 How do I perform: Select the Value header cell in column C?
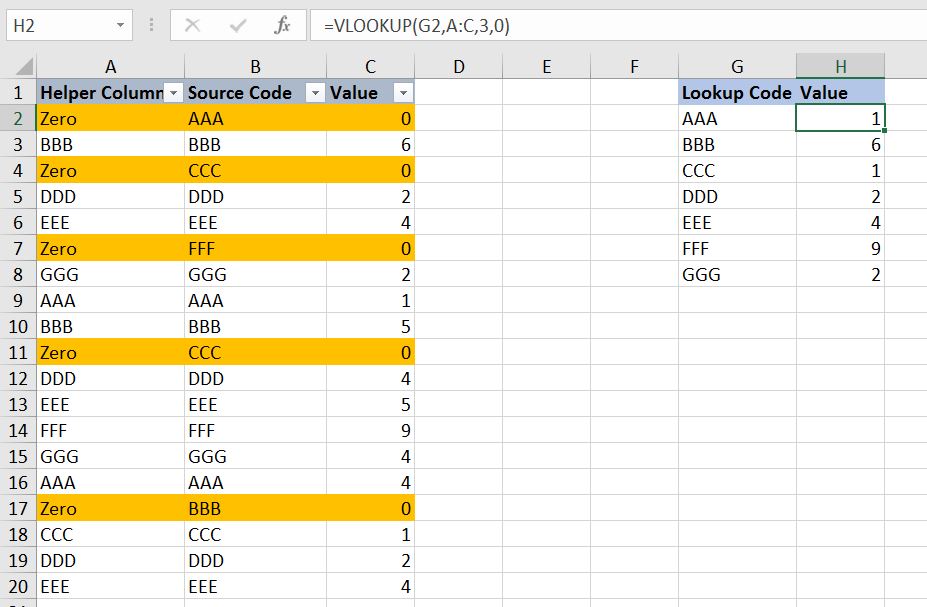tap(360, 92)
